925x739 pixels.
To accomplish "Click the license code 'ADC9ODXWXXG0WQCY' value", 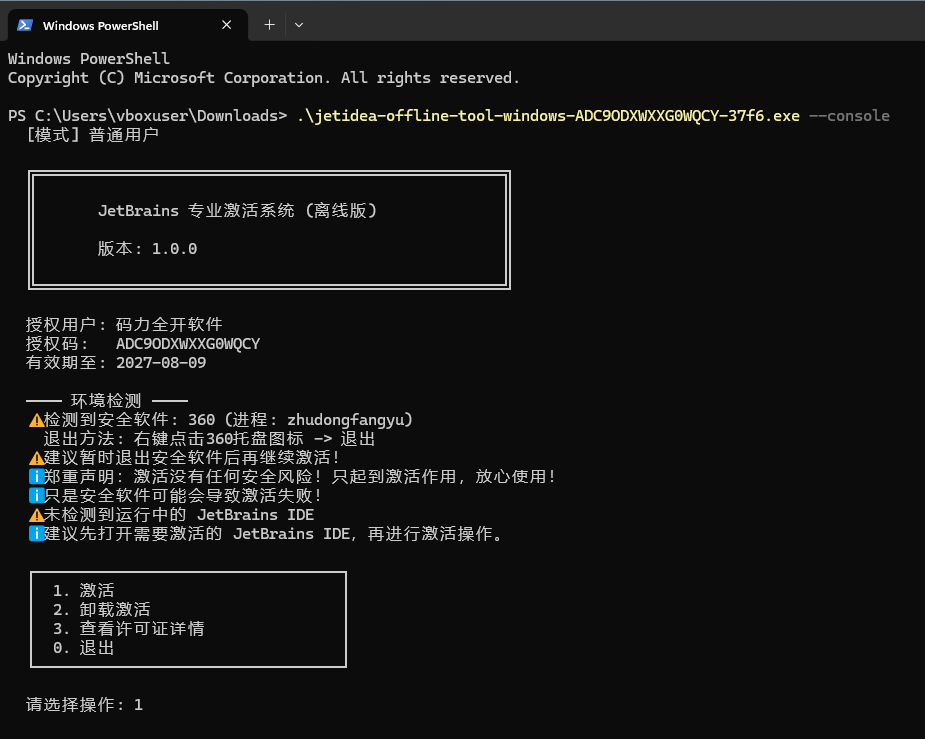I will (188, 344).
